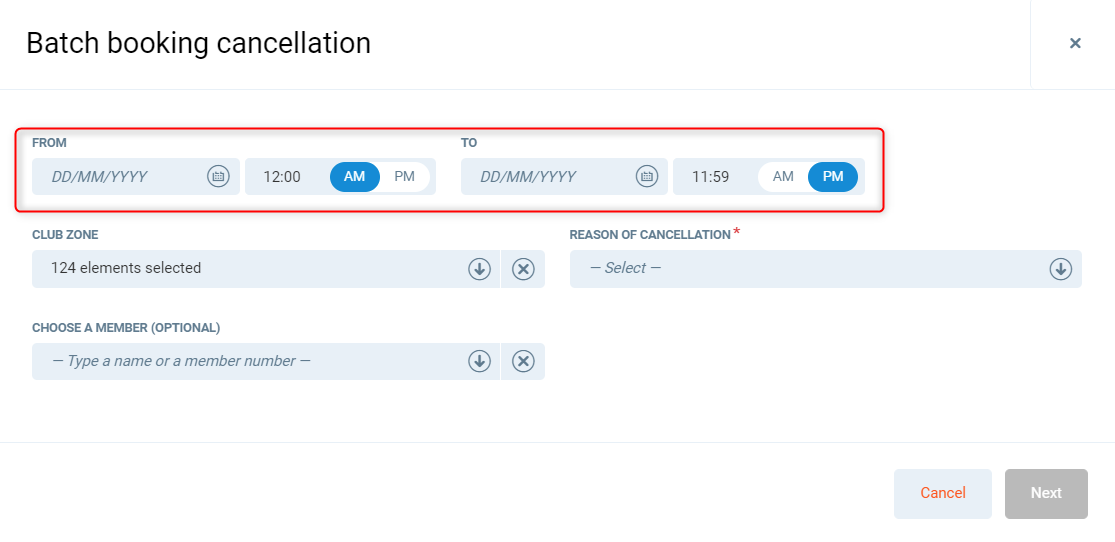The height and width of the screenshot is (542, 1115).
Task: Select AM for the FROM time
Action: click(x=355, y=177)
